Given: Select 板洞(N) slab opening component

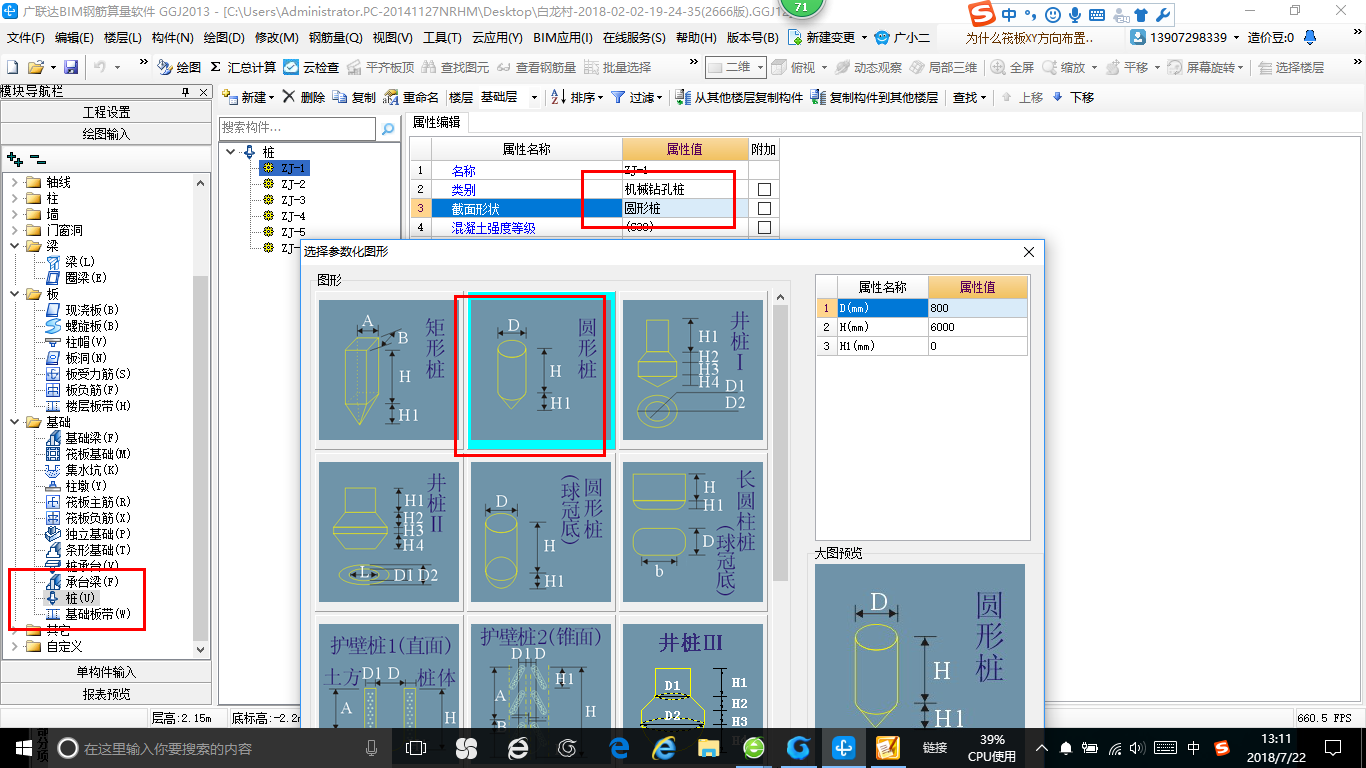Looking at the screenshot, I should 77,358.
